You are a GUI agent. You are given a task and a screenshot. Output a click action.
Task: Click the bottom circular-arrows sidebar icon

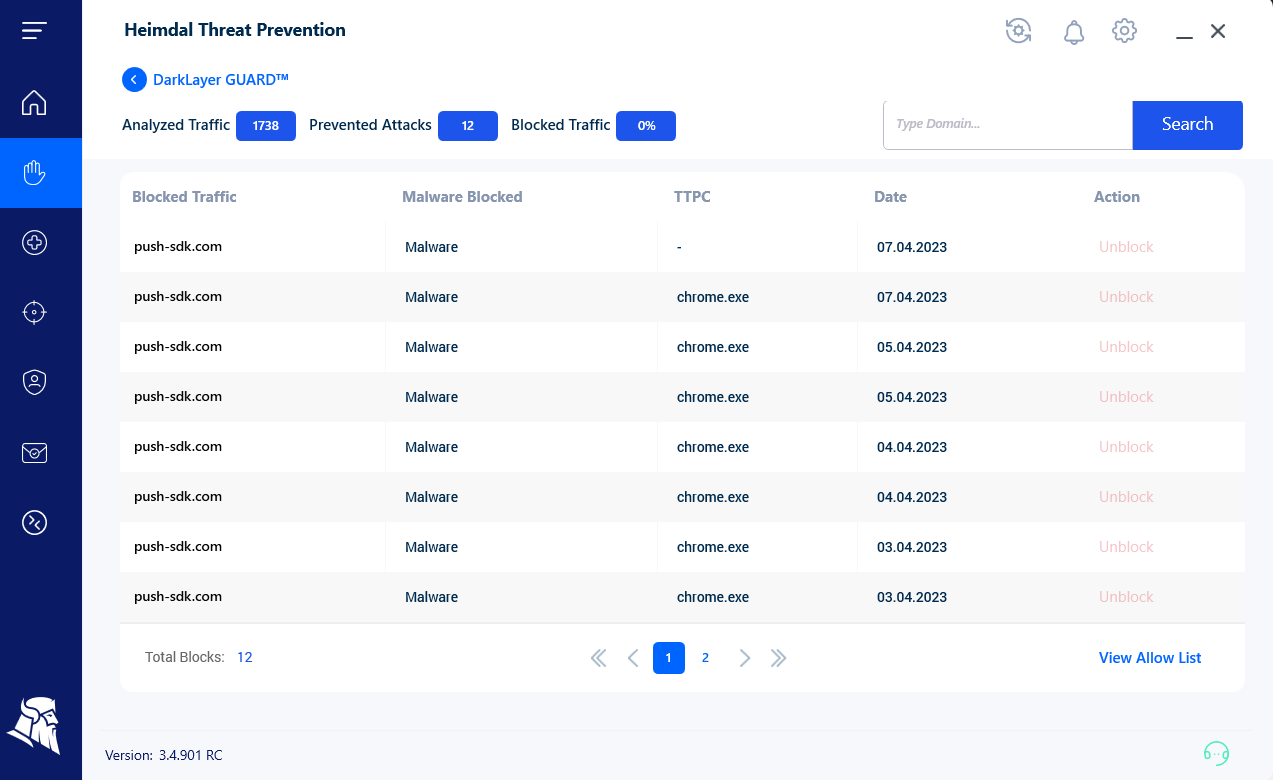(33, 522)
